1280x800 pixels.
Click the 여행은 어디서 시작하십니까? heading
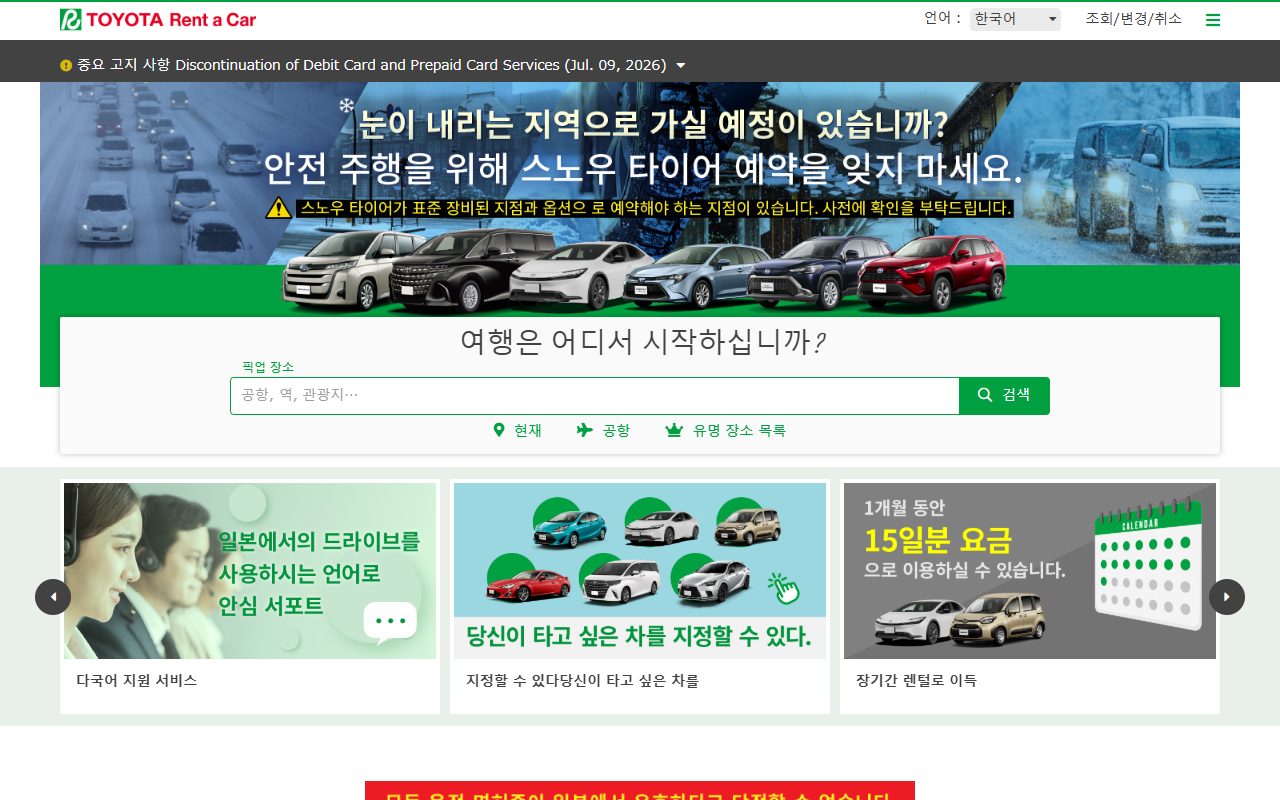coord(643,342)
